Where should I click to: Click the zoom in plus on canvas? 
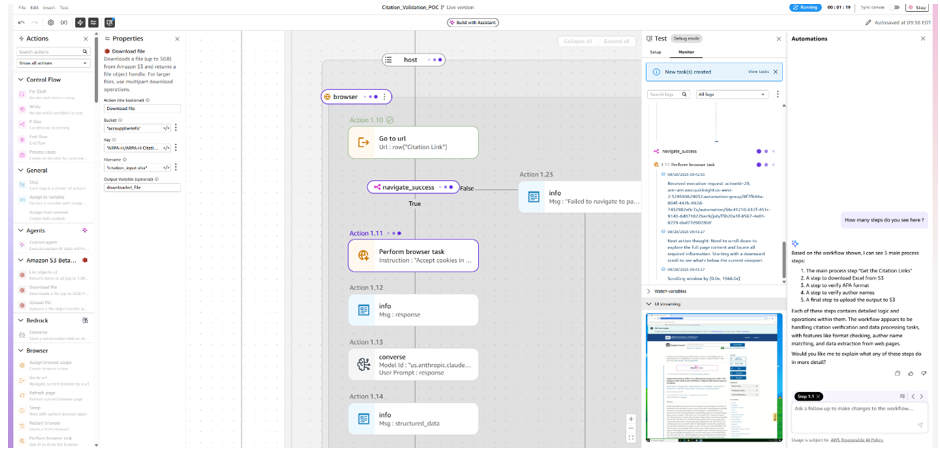coord(631,419)
